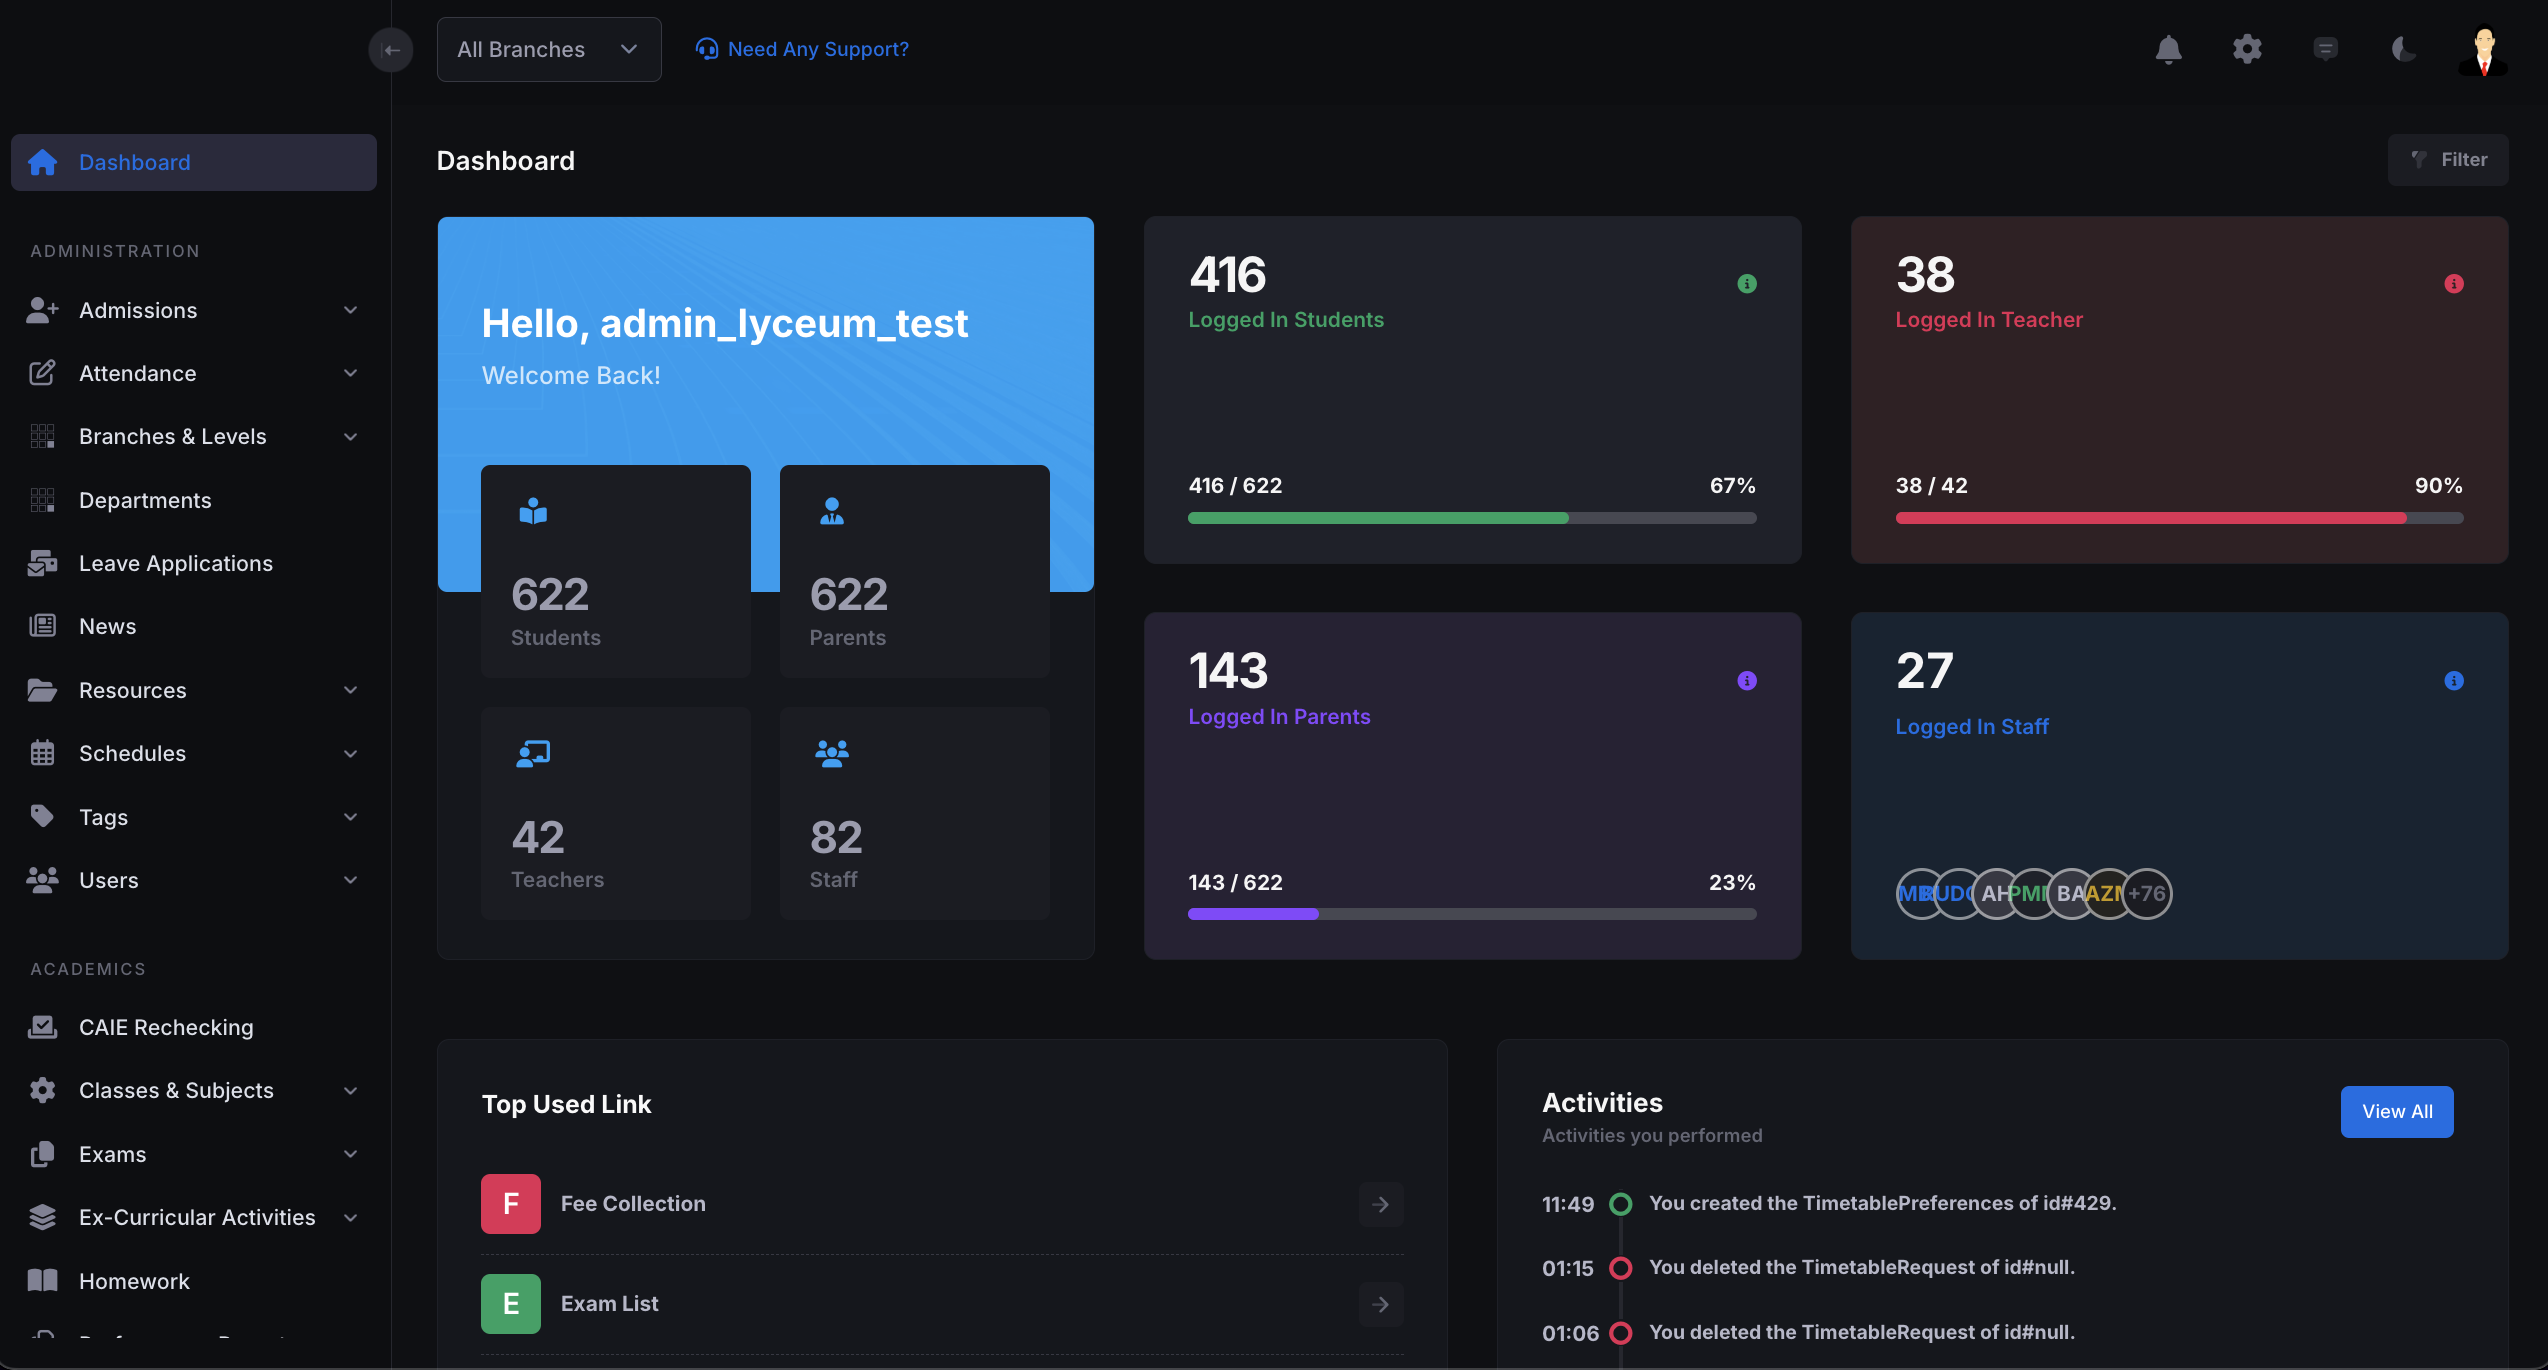Open the admin profile avatar
This screenshot has height=1370, width=2548.
pos(2483,50)
